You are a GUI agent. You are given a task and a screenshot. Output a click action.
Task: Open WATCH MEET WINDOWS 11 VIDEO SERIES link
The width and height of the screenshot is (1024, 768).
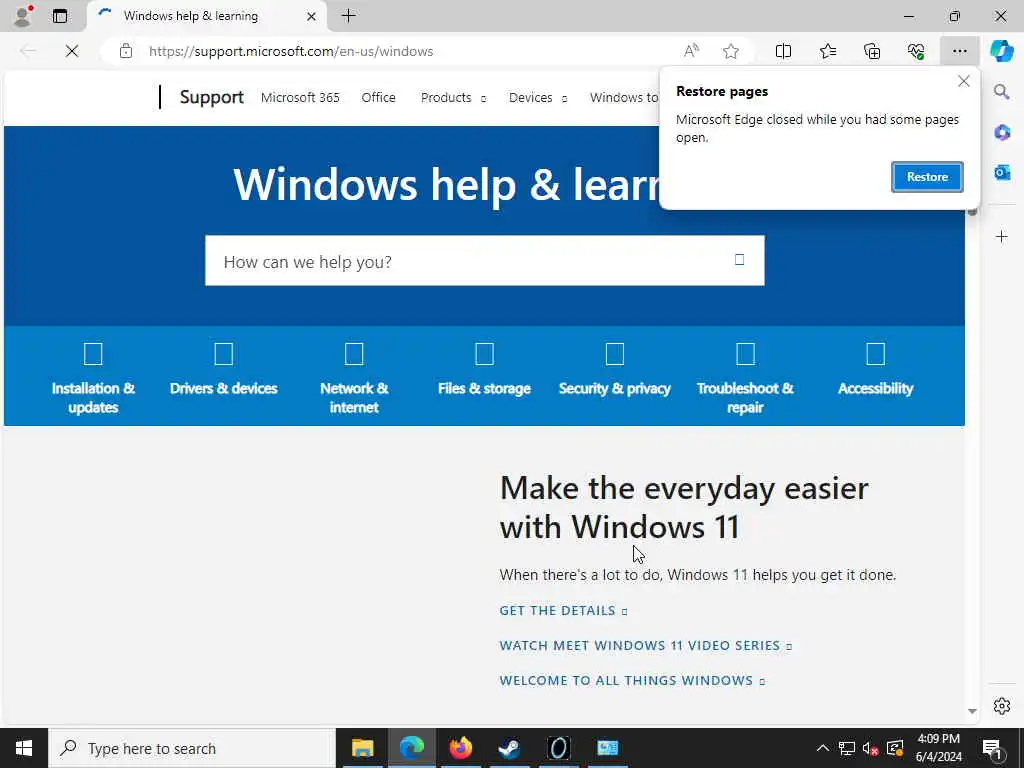coord(645,645)
